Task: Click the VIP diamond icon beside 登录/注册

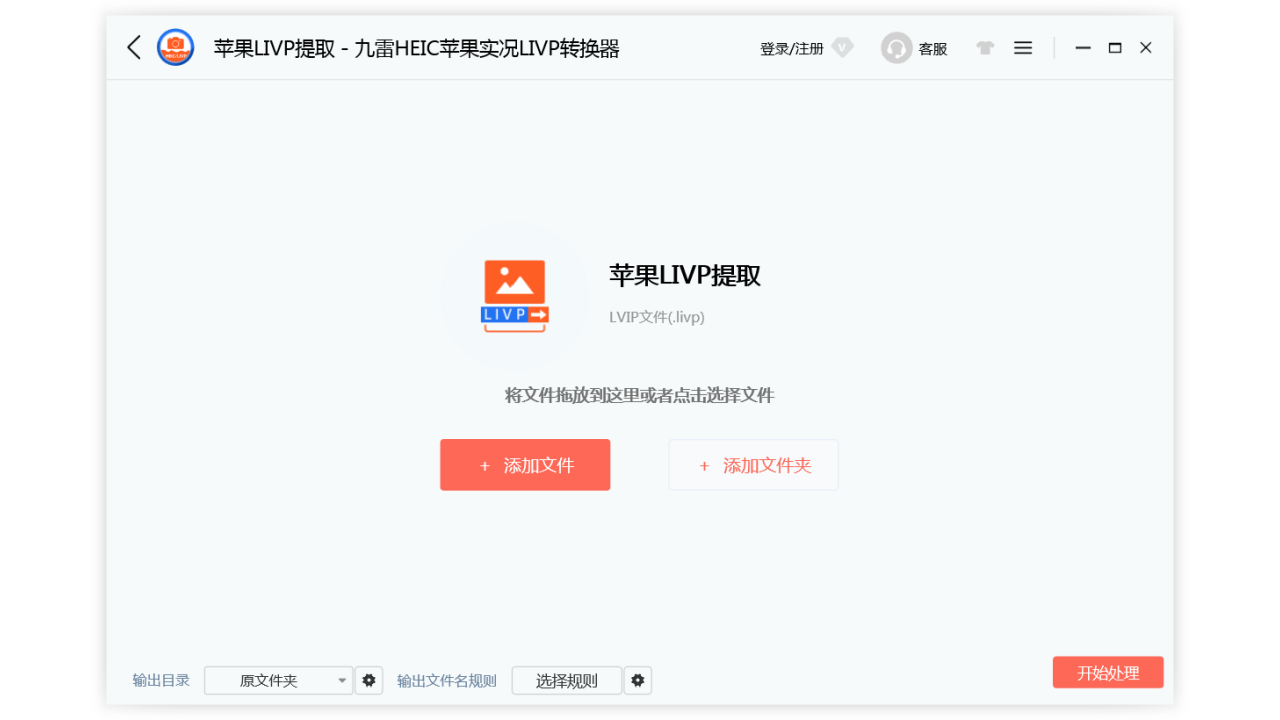Action: point(842,47)
